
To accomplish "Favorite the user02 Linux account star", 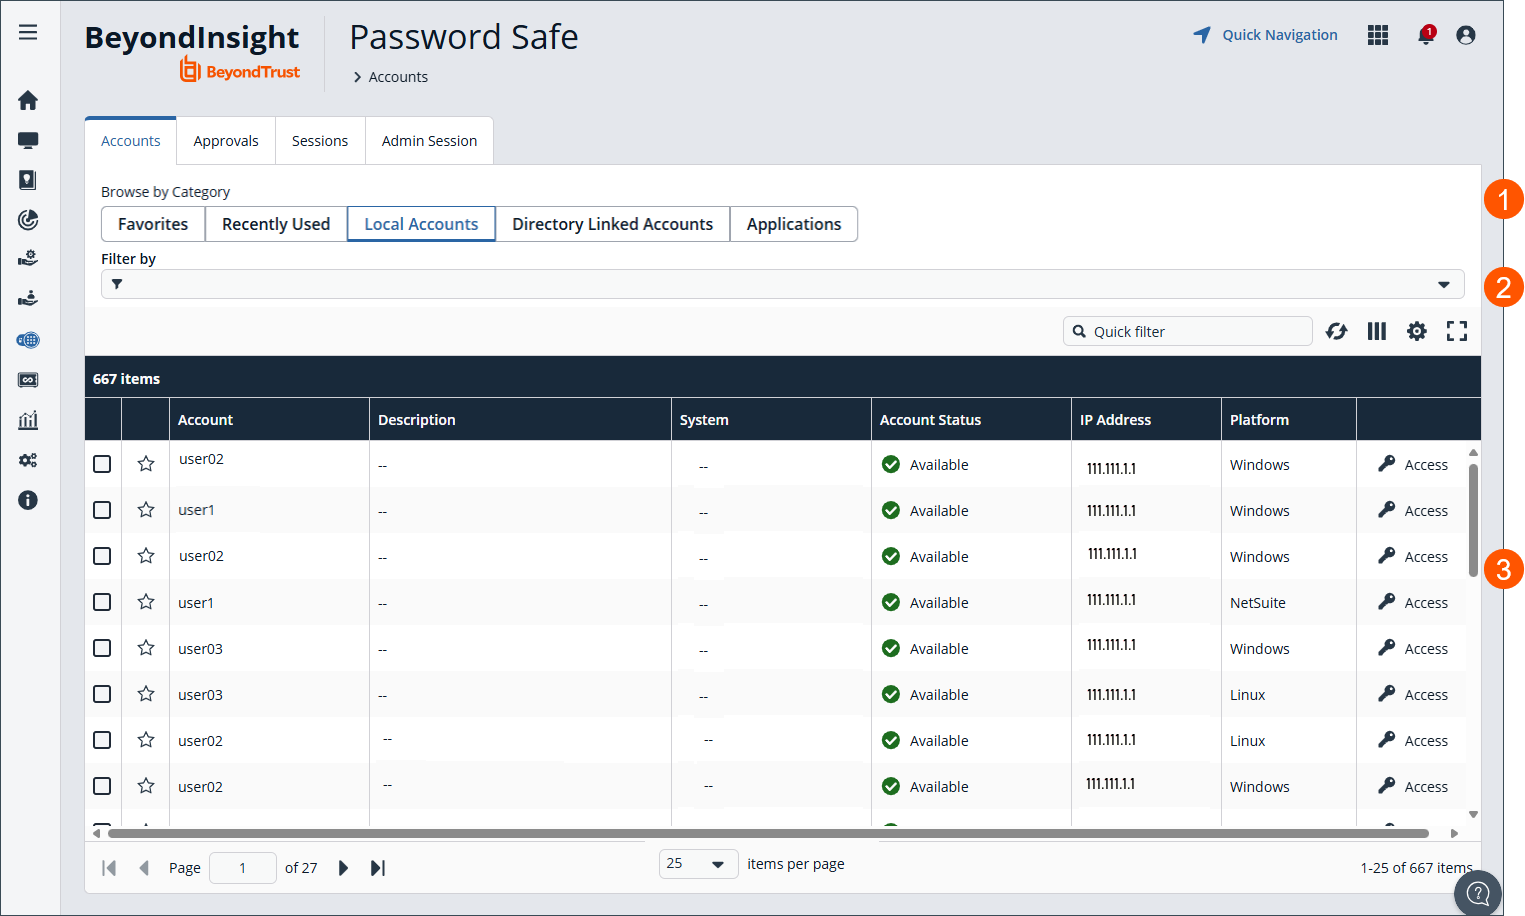I will [x=146, y=739].
